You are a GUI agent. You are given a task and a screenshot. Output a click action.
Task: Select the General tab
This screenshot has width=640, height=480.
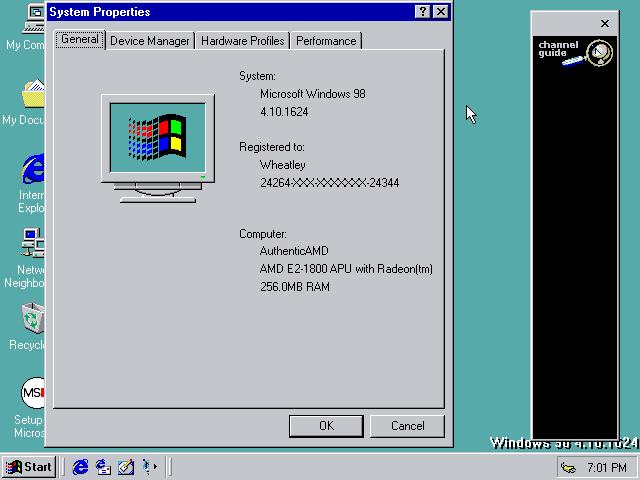[x=80, y=40]
